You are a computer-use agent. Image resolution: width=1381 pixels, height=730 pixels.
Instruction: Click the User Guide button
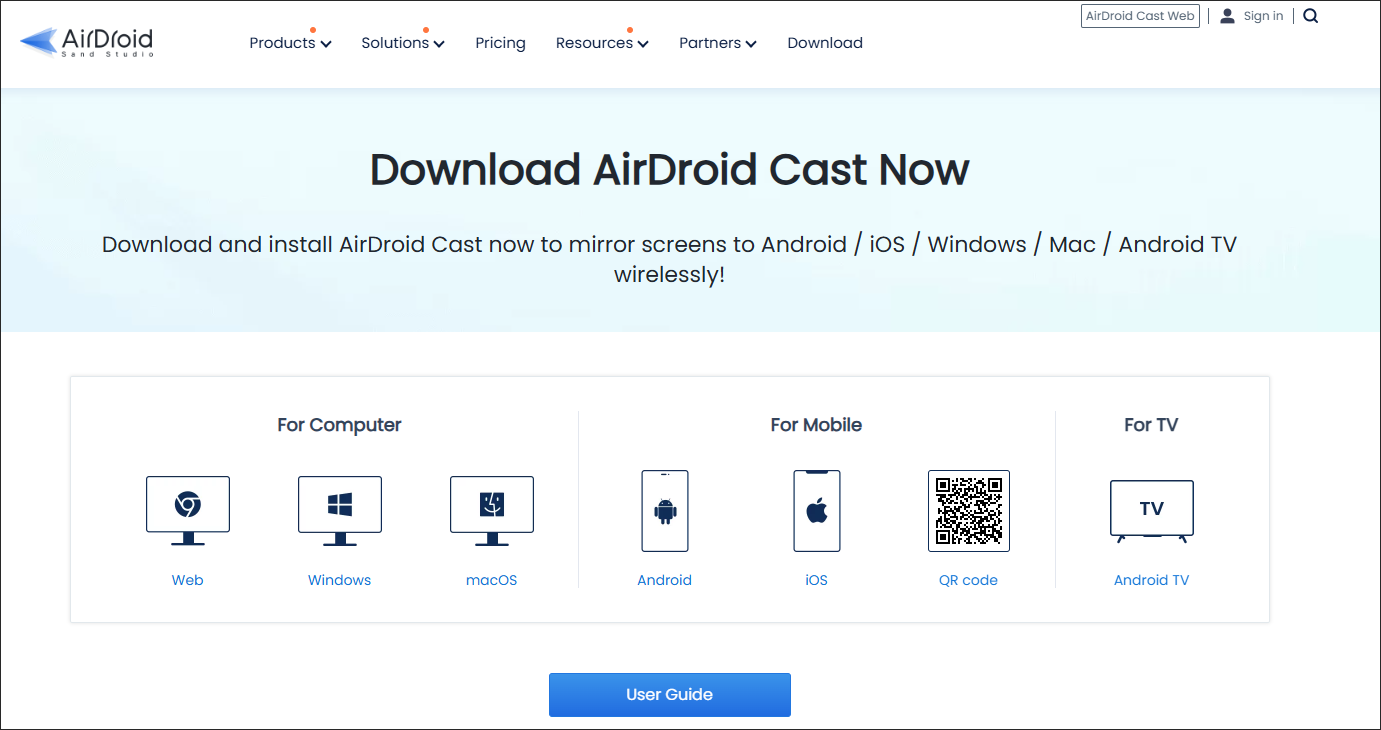669,694
